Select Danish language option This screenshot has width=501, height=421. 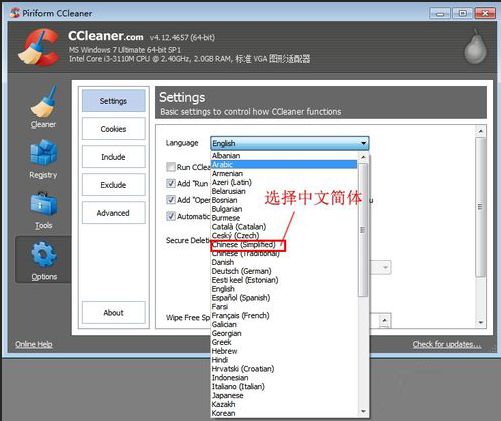click(284, 262)
